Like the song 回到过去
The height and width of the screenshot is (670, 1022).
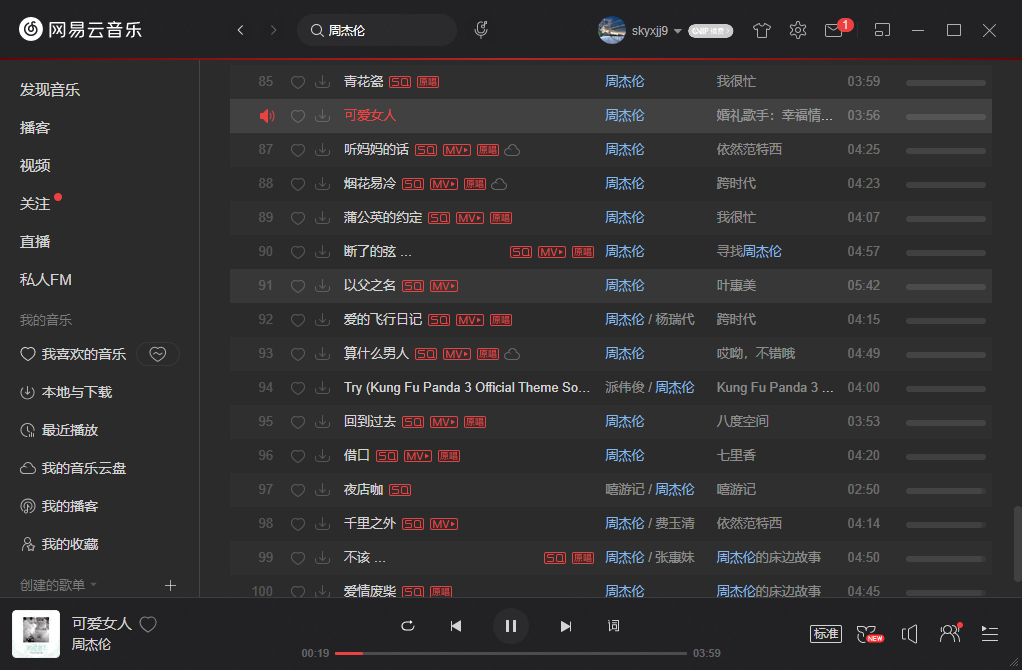[x=298, y=422]
